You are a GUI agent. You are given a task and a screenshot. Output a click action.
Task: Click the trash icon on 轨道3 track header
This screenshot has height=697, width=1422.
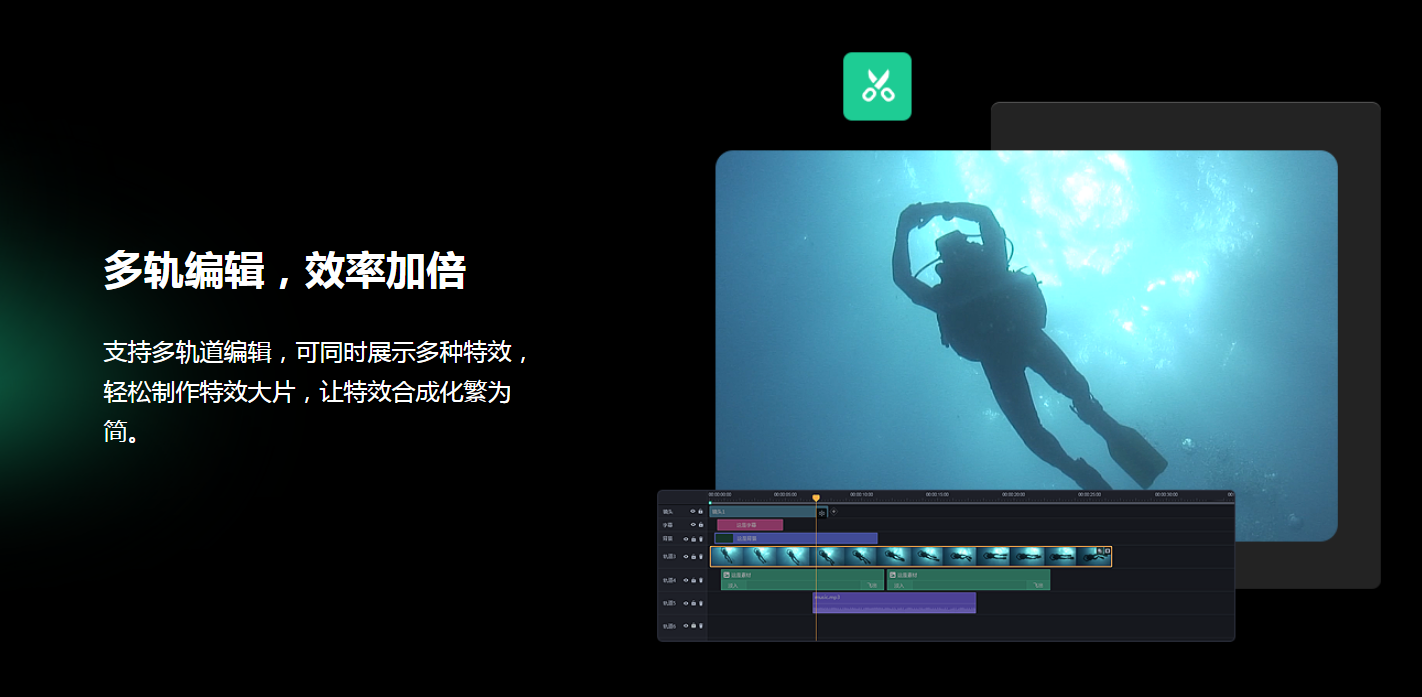coord(701,557)
